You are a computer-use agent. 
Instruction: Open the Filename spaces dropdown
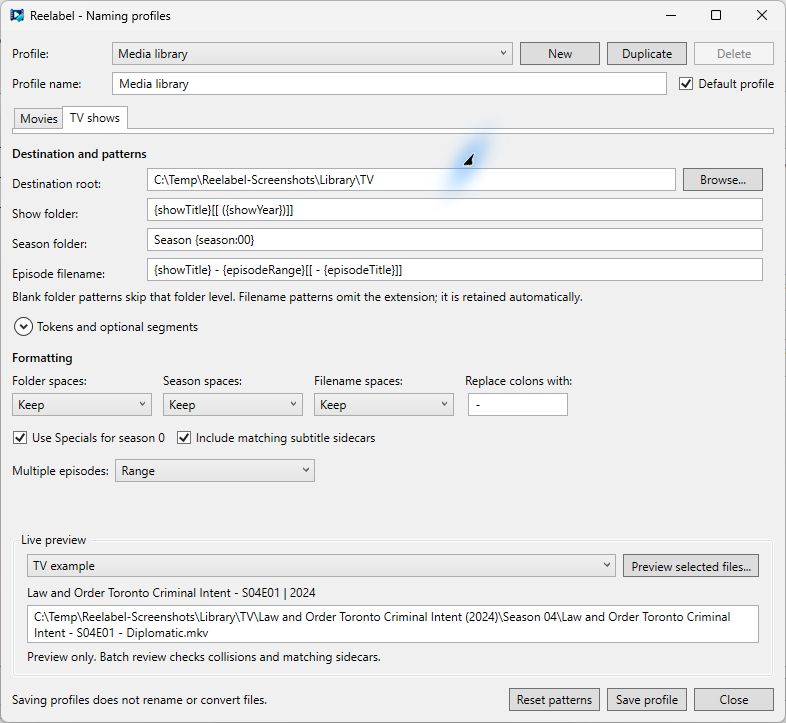coord(384,405)
